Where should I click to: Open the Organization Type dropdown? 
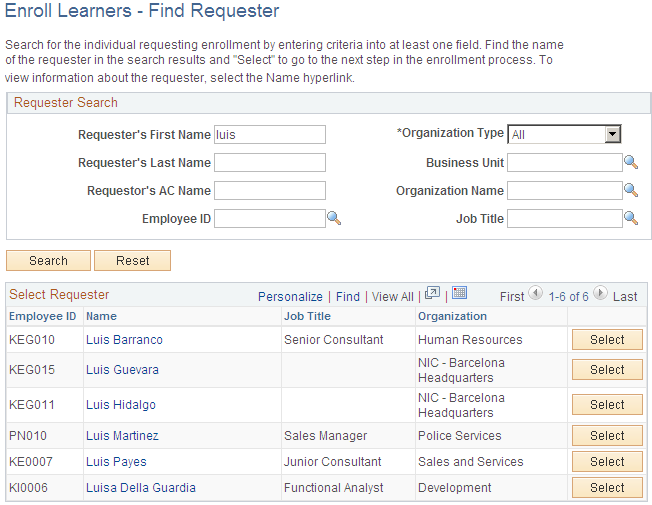pos(564,134)
